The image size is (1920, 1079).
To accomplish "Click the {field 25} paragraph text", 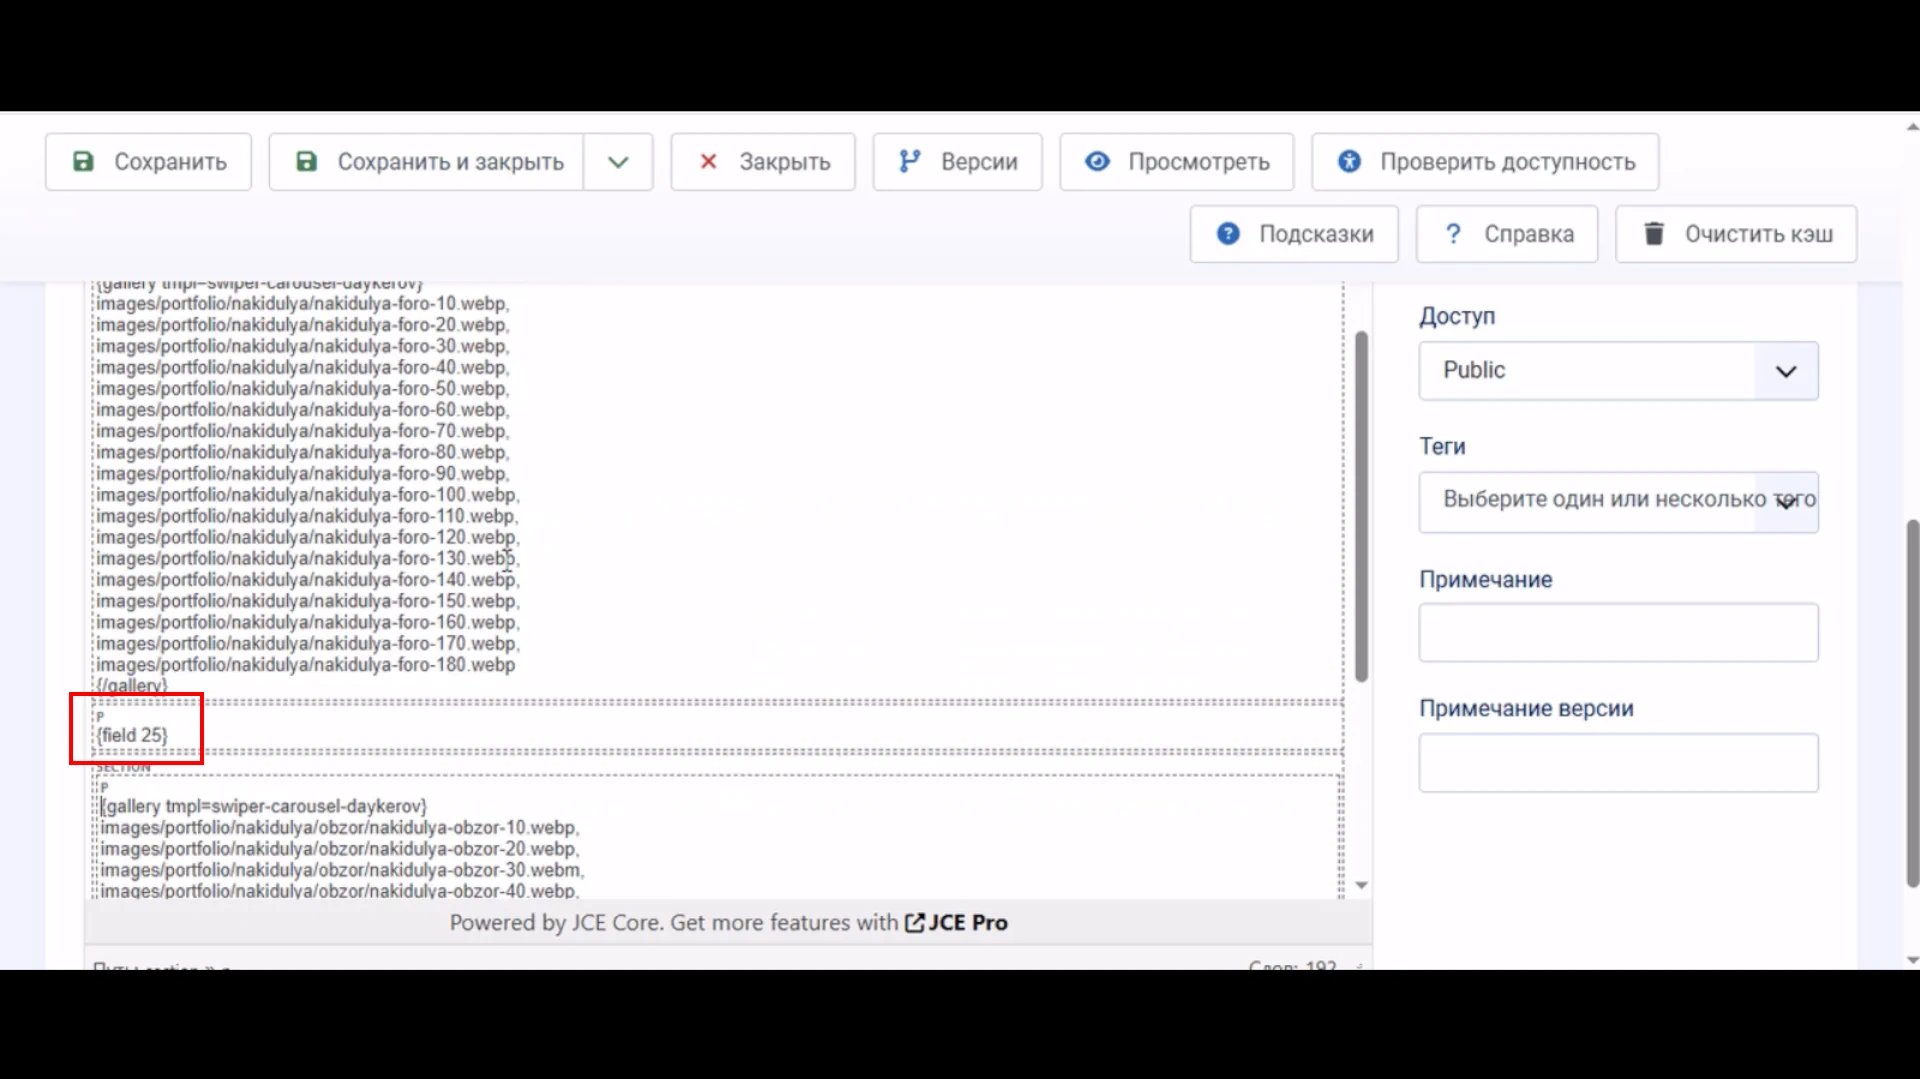I will point(132,735).
